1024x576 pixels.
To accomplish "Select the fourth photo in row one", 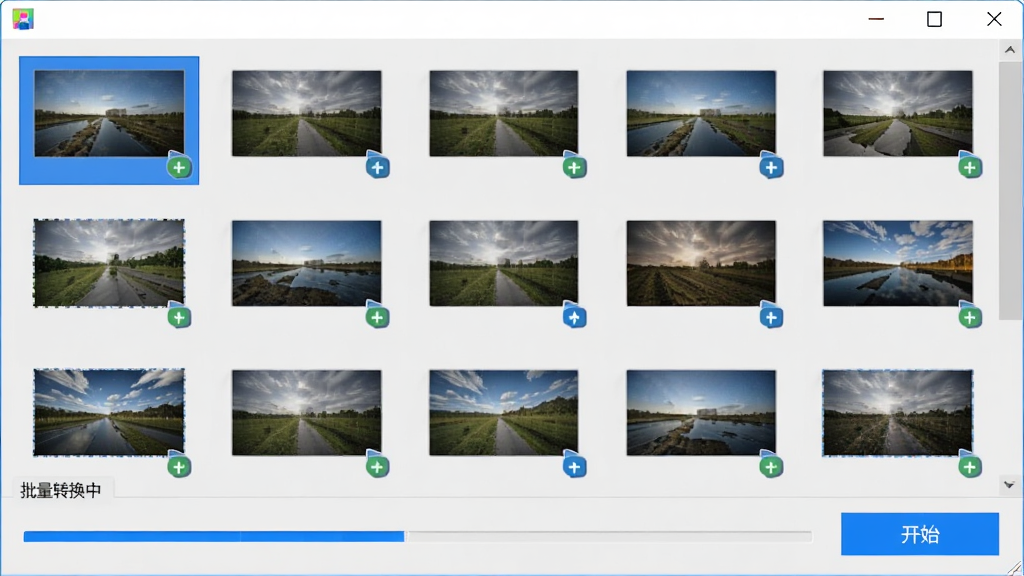I will (x=701, y=114).
